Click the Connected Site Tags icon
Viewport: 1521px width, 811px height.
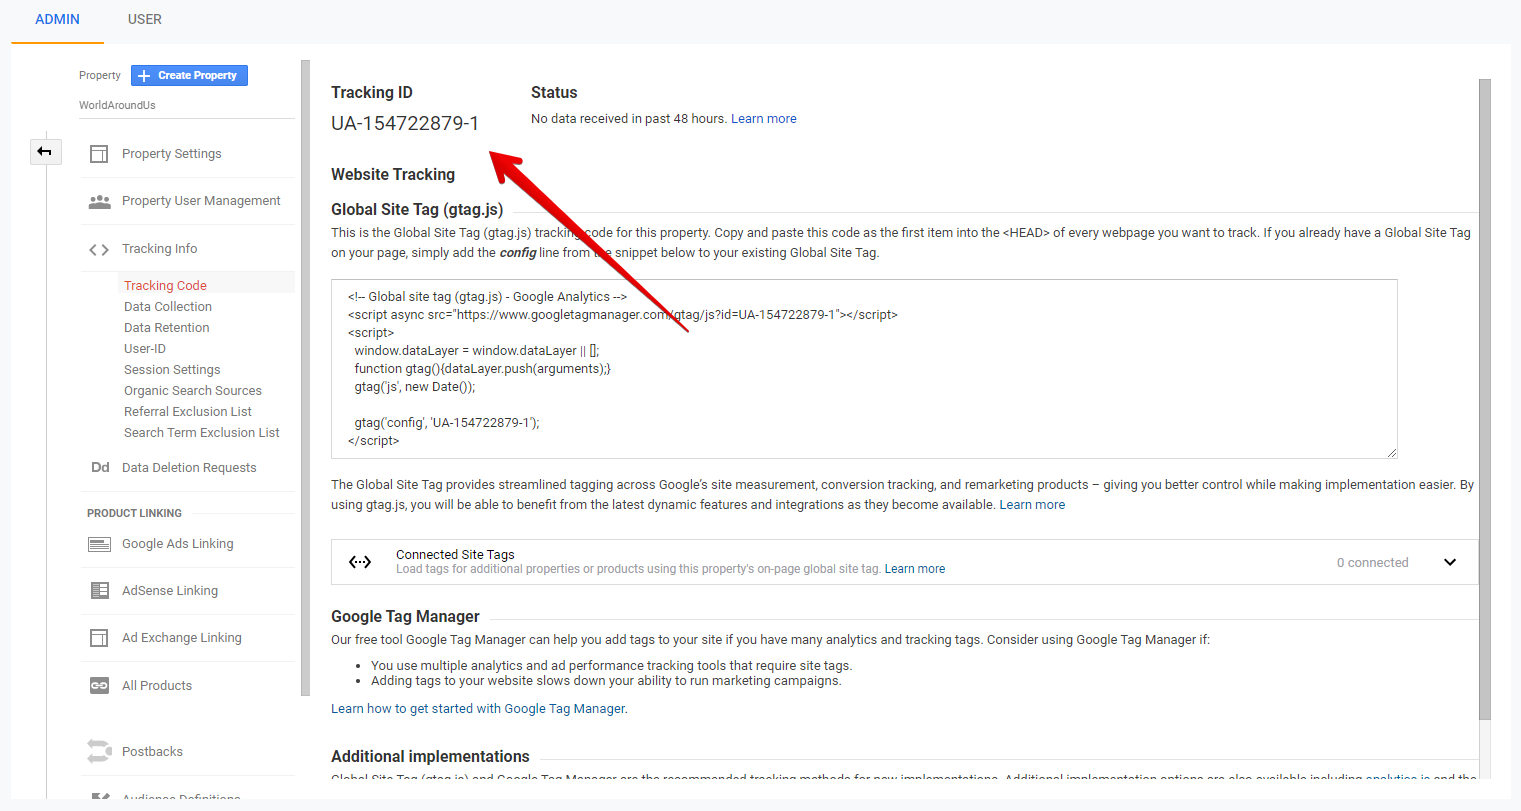[360, 562]
